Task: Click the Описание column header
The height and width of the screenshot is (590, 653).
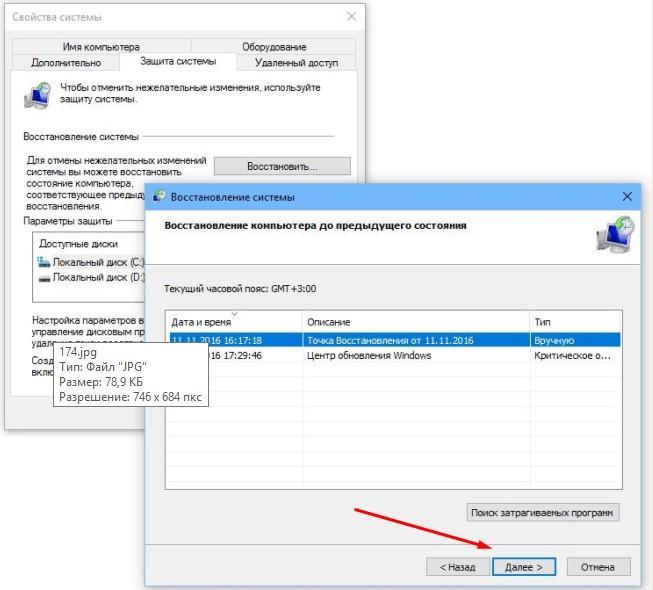Action: 416,322
